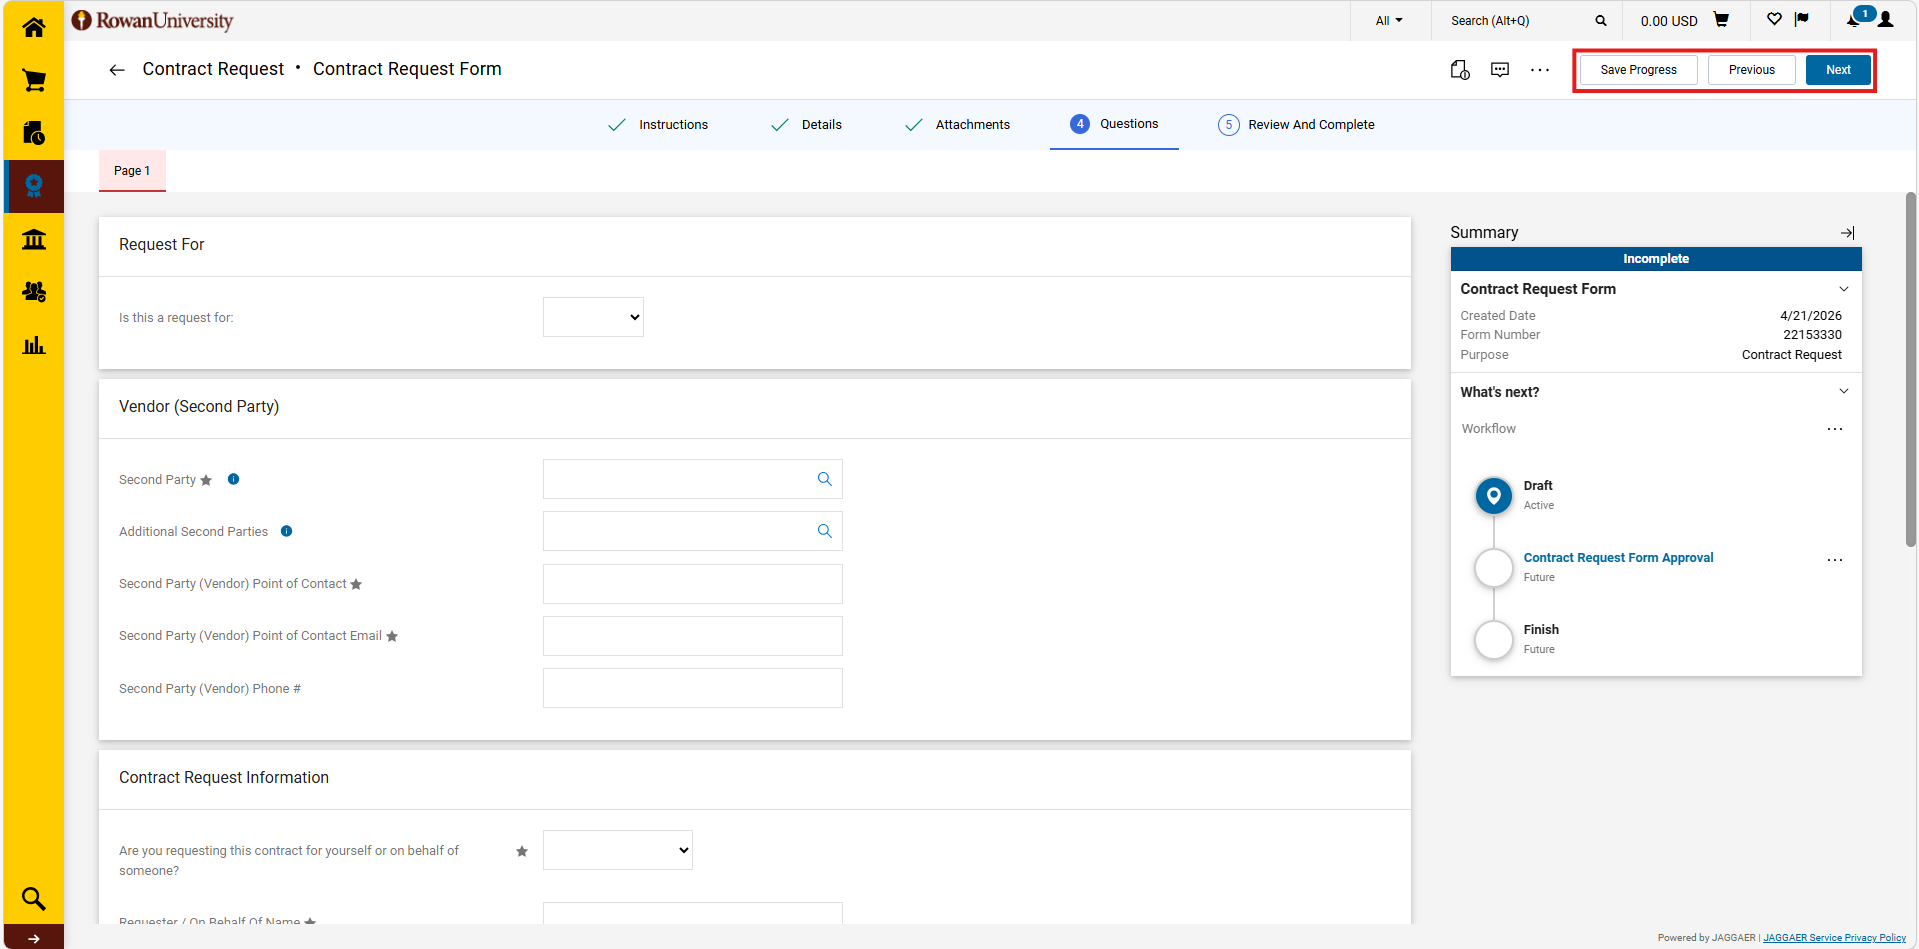
Task: Search Second Party magnifier icon
Action: pyautogui.click(x=825, y=479)
